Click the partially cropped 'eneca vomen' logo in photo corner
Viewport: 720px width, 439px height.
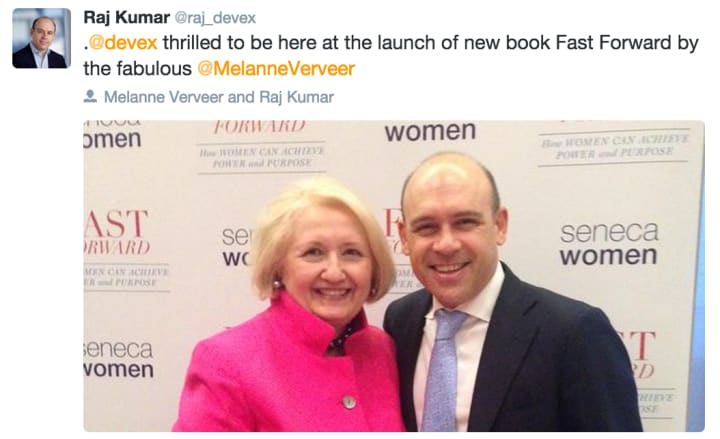tap(118, 360)
